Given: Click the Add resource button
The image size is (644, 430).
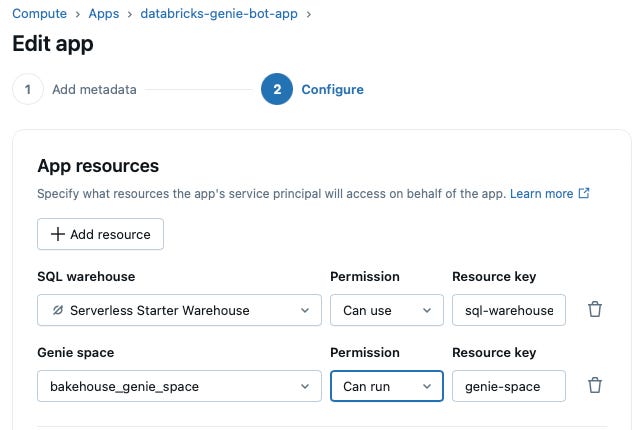Looking at the screenshot, I should pos(100,234).
